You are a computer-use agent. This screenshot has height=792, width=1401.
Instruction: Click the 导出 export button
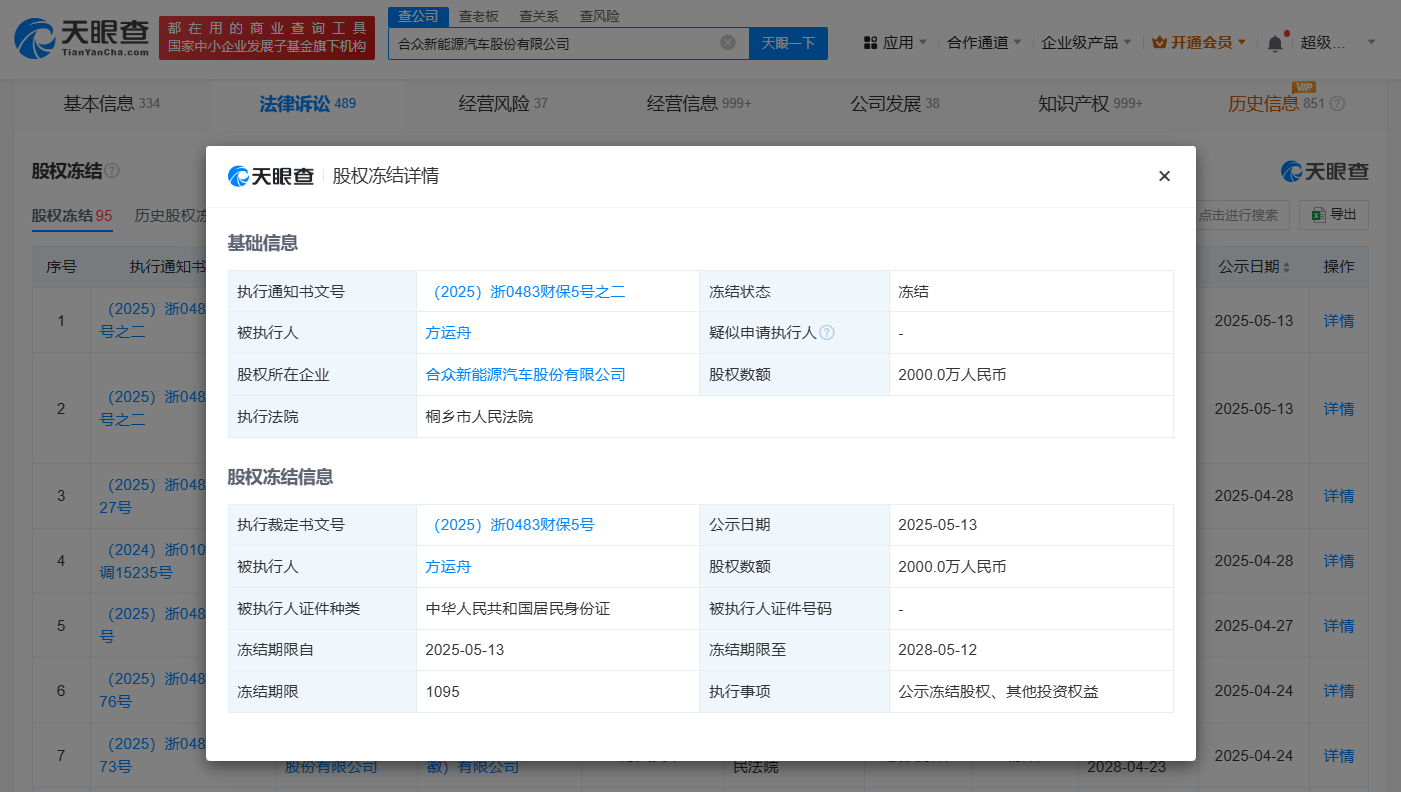tap(1334, 215)
